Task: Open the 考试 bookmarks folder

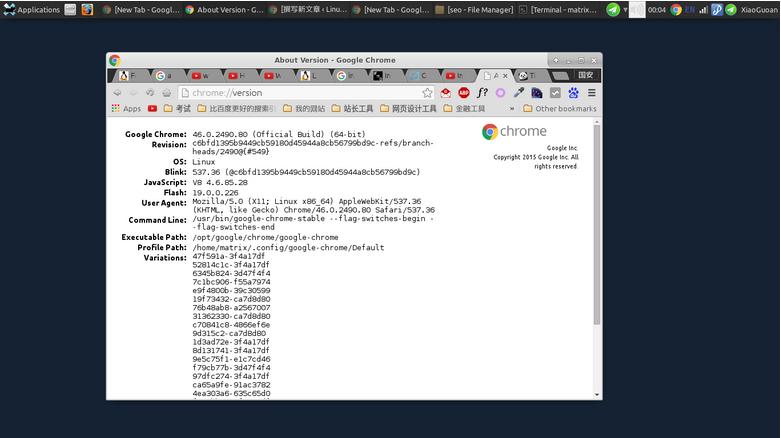Action: click(x=177, y=108)
